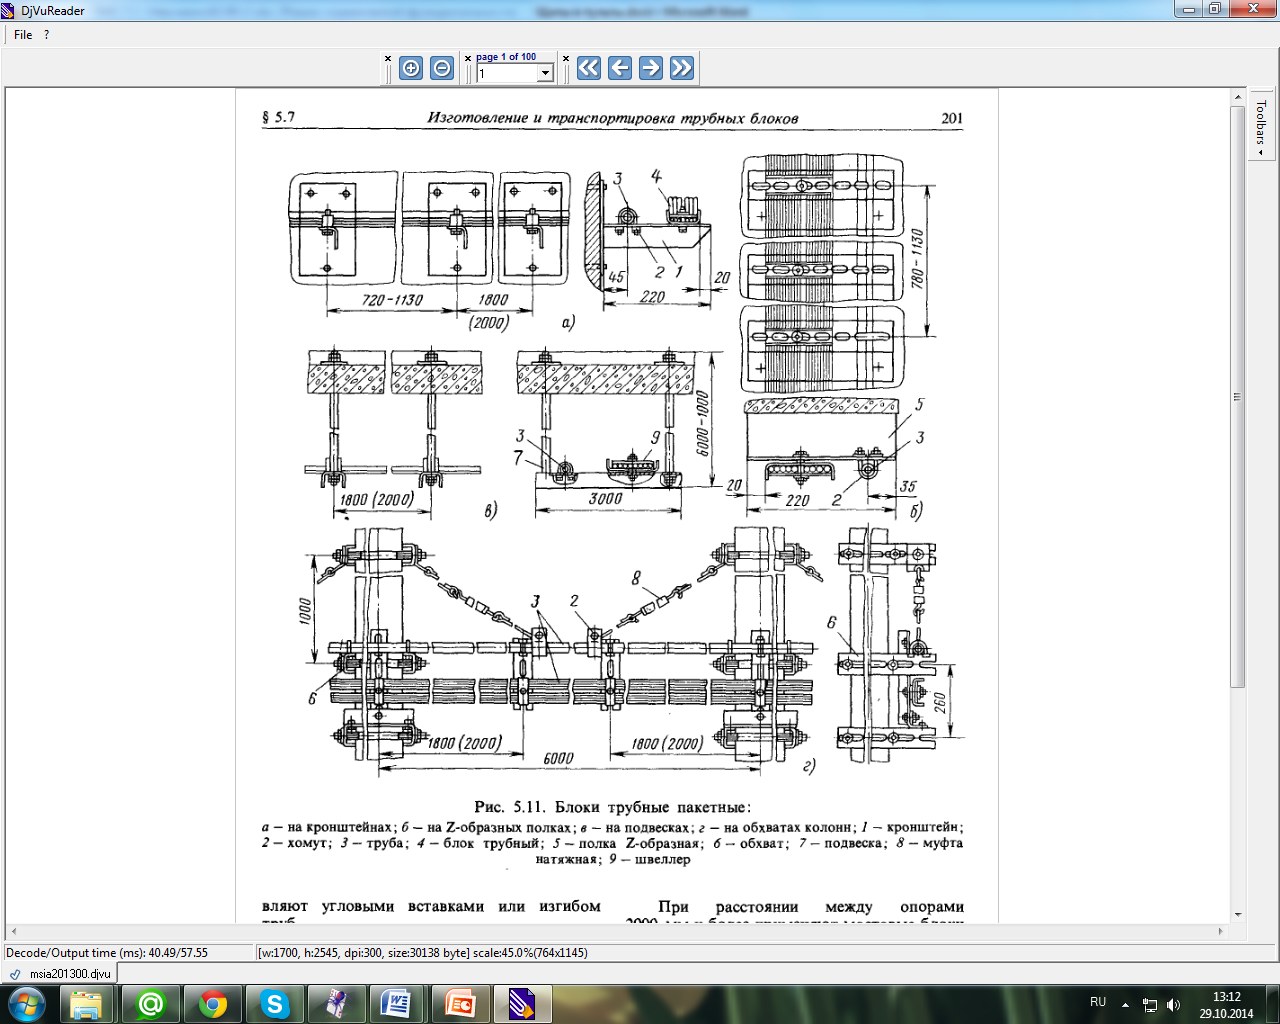Show hidden tray icons with the up arrow
The height and width of the screenshot is (1024, 1280).
point(1126,1004)
